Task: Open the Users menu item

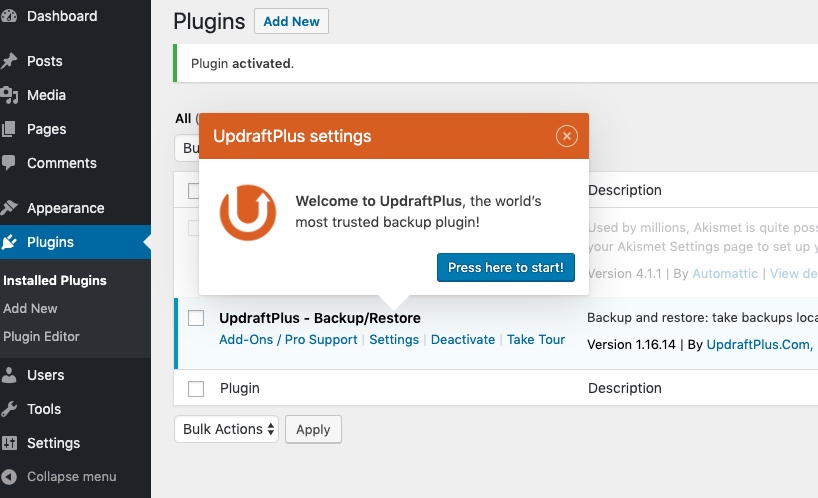Action: coord(45,375)
